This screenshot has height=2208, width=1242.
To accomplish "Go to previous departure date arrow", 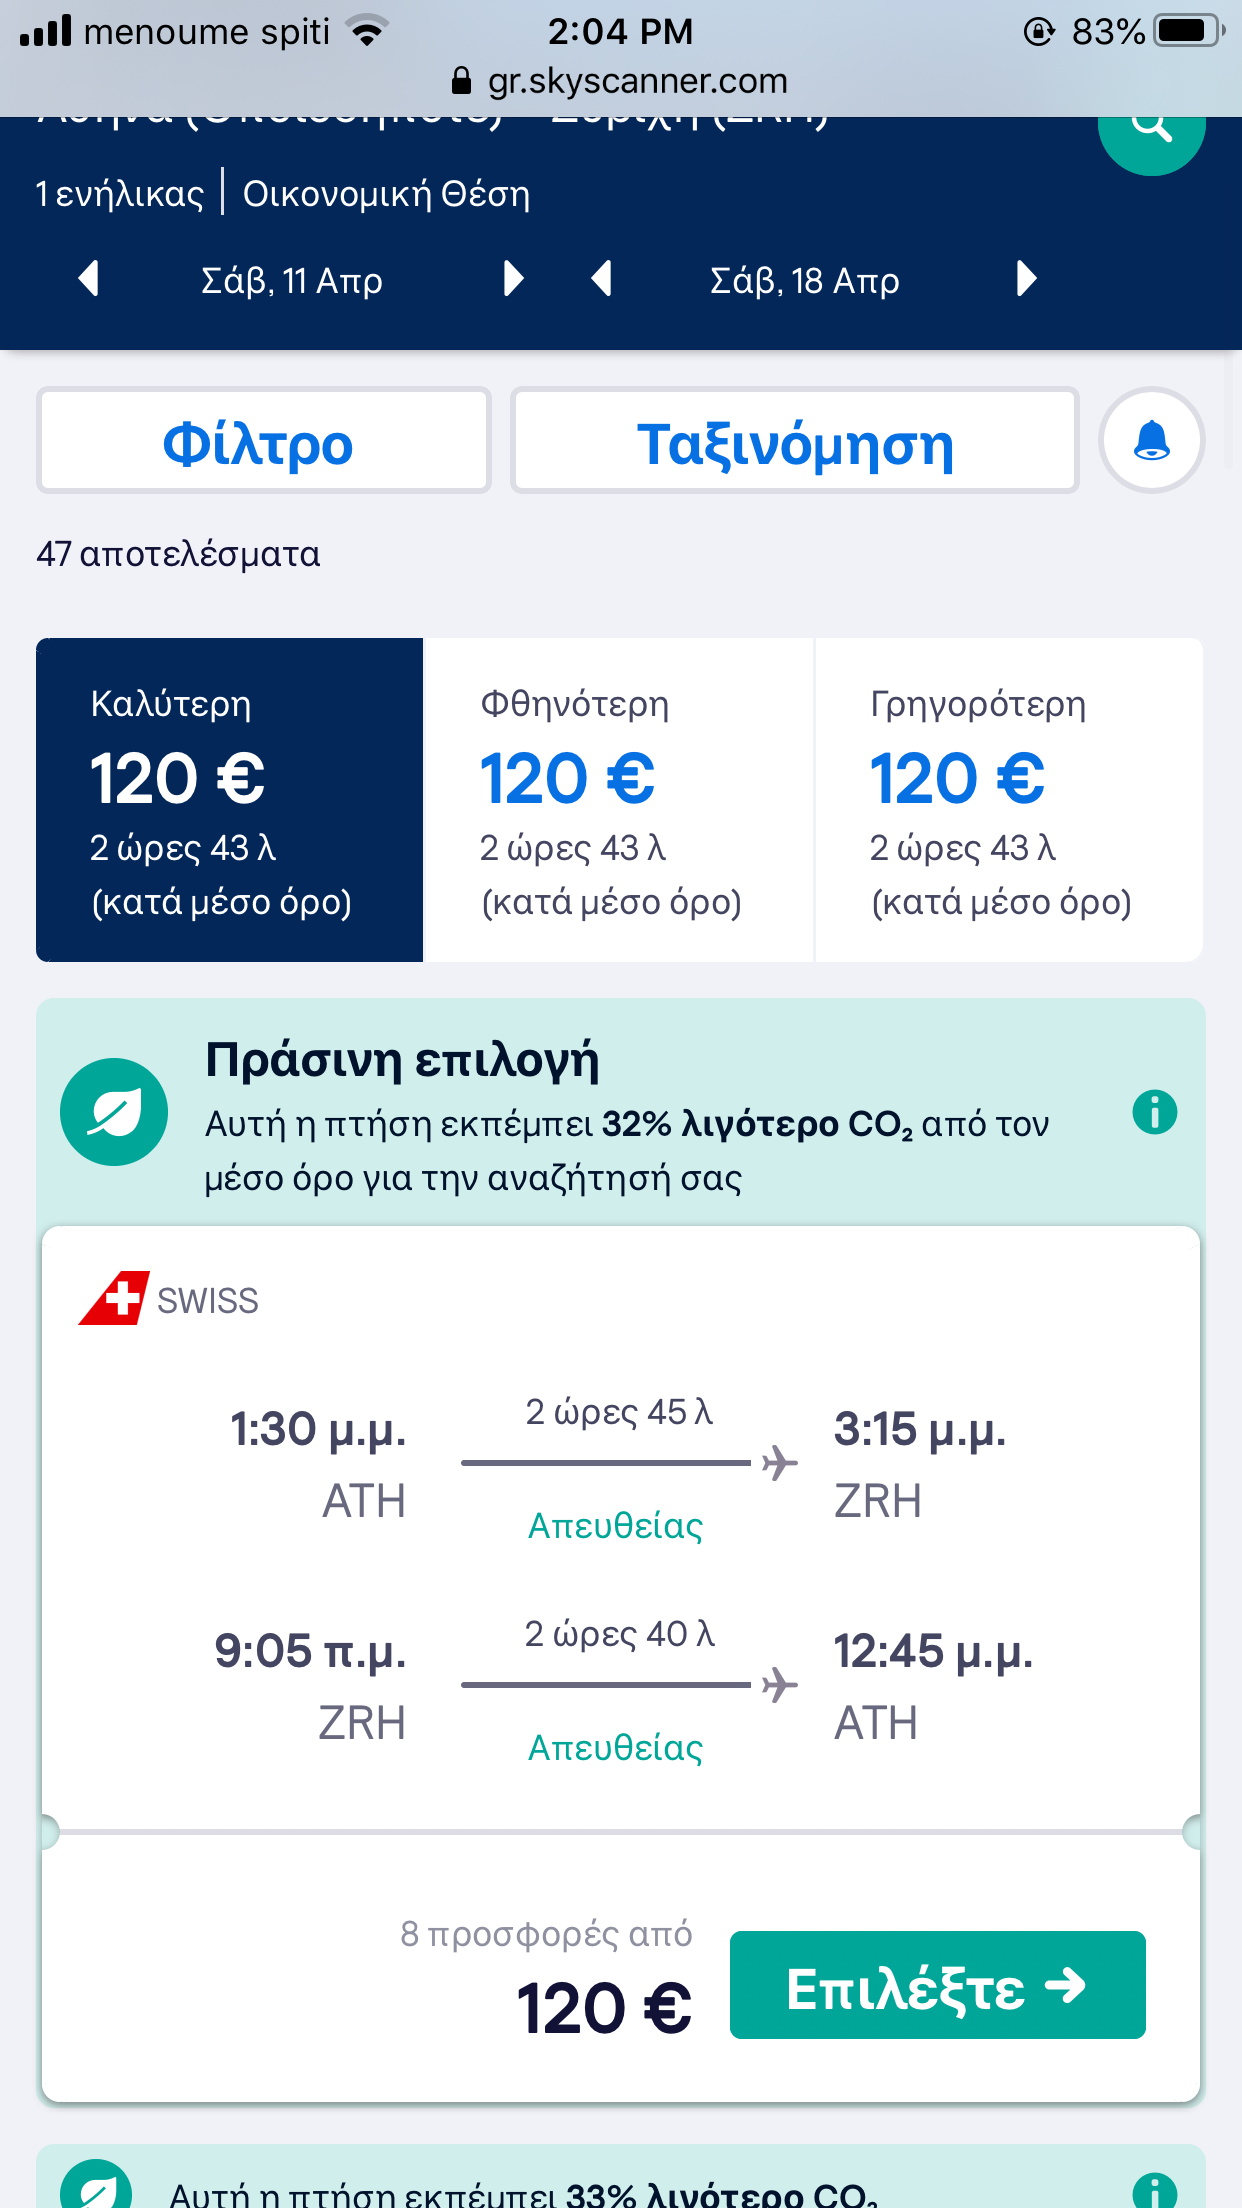I will [x=89, y=279].
